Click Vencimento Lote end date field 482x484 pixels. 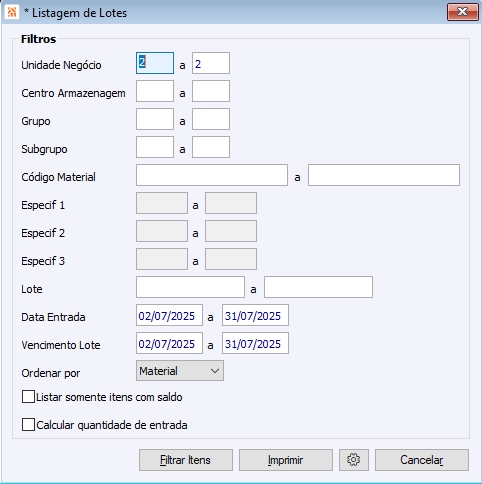[255, 343]
